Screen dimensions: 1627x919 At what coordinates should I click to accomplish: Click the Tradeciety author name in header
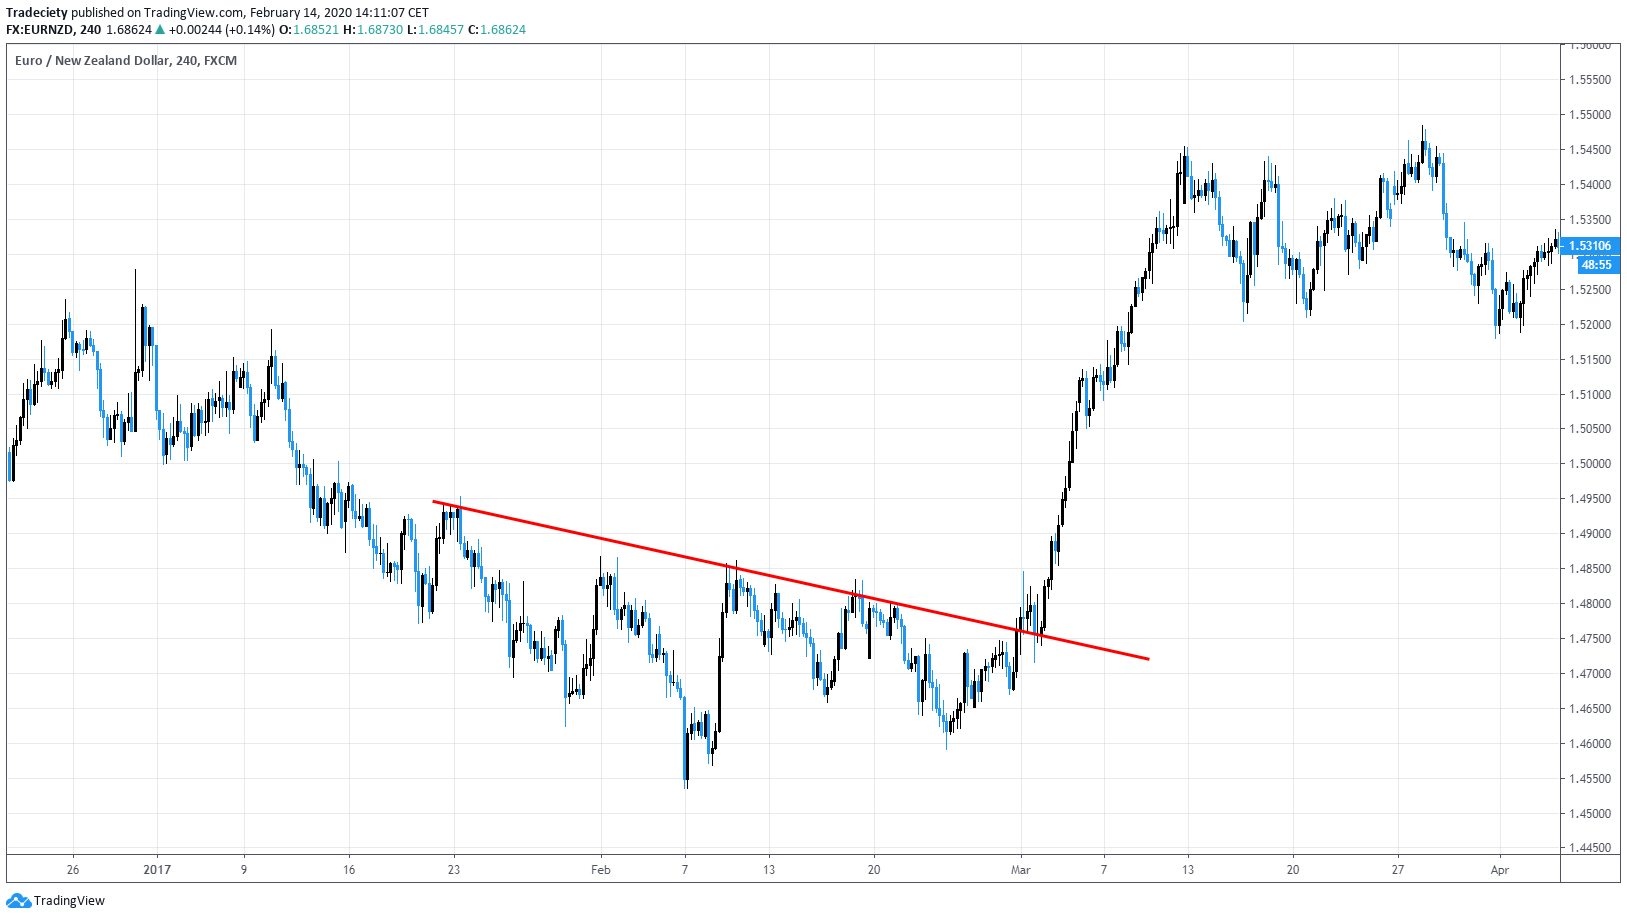tap(37, 13)
